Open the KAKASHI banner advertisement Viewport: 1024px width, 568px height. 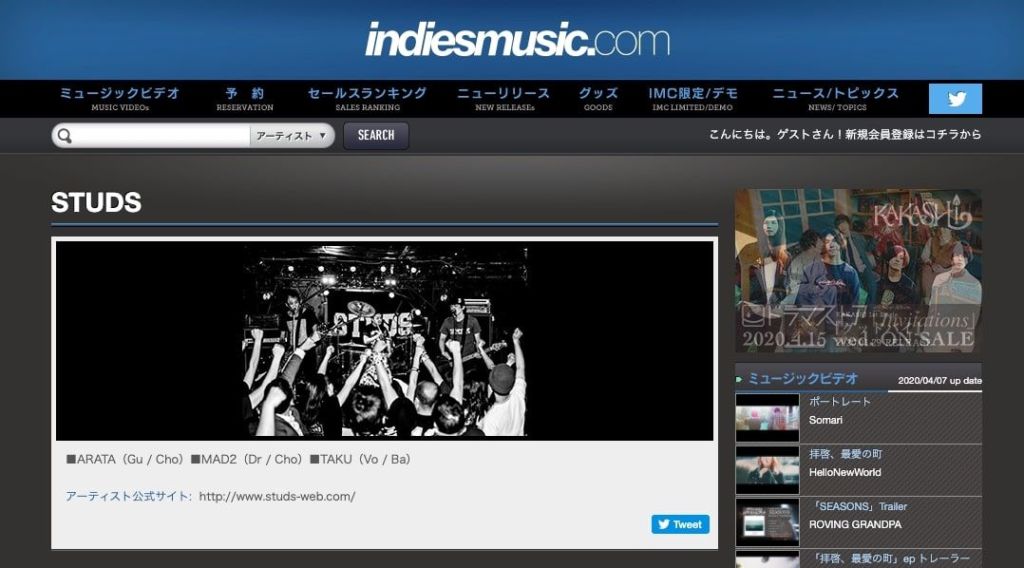(858, 271)
